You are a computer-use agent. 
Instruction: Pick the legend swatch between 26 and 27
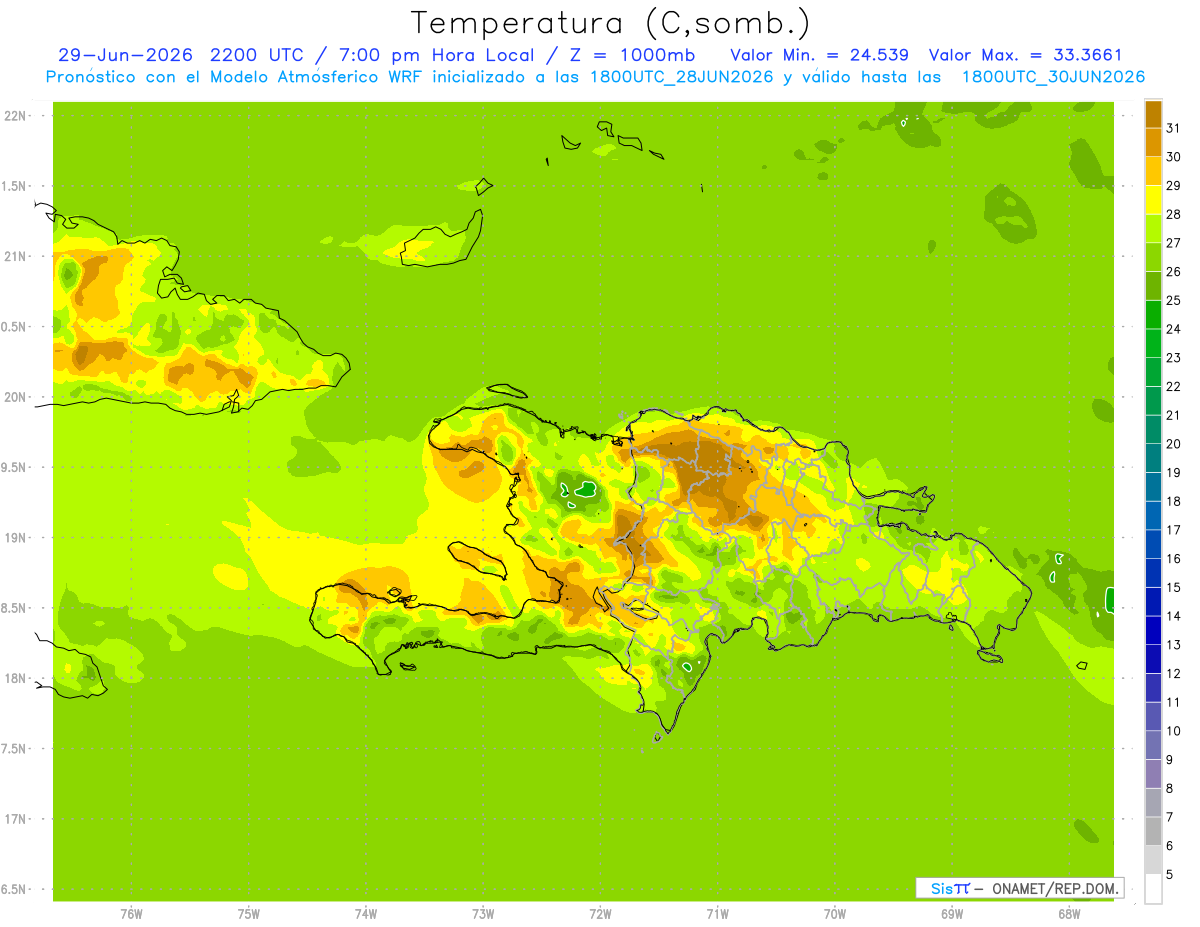(x=1153, y=257)
